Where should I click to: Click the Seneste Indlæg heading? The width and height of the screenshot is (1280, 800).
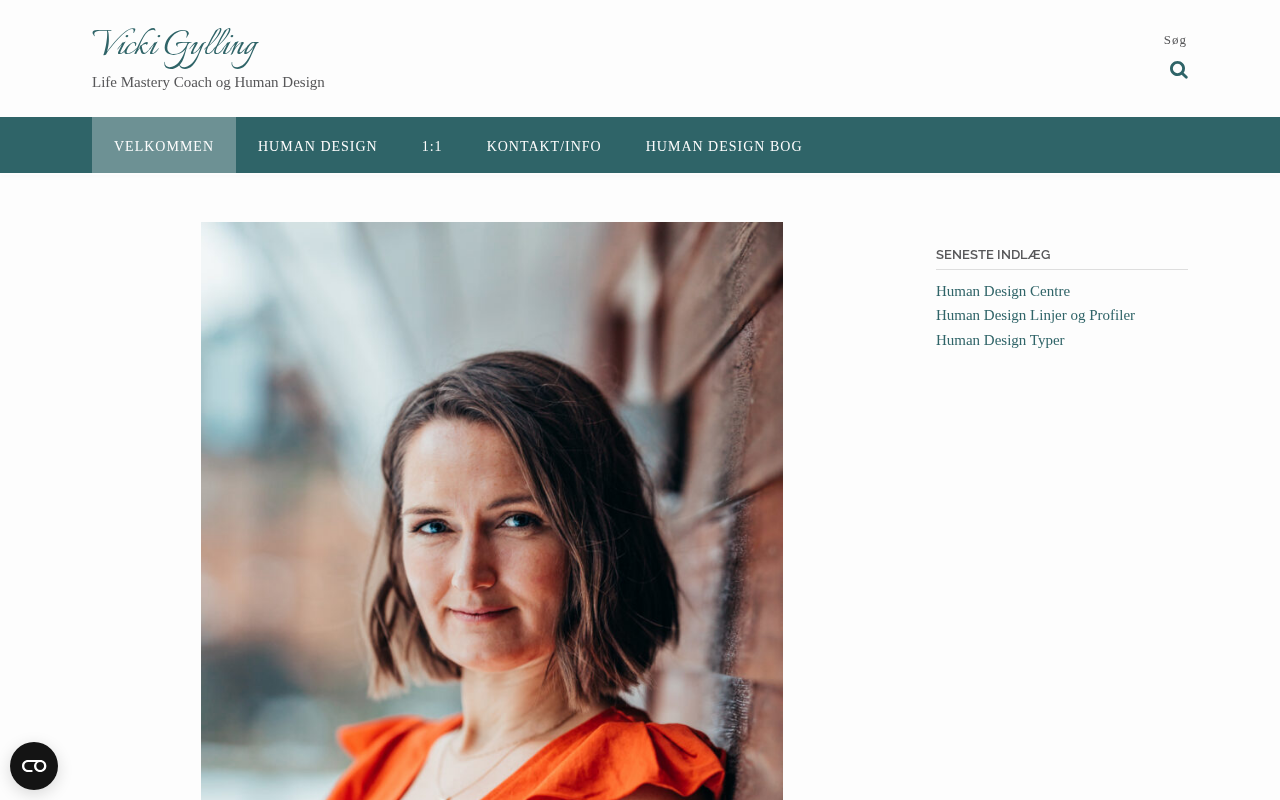click(x=993, y=254)
